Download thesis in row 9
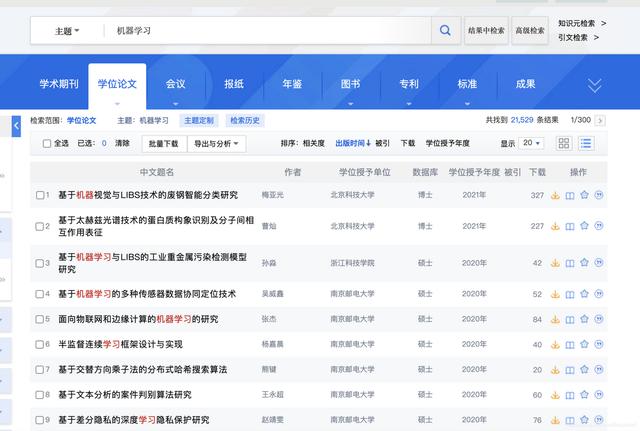This screenshot has height=431, width=640. [x=555, y=420]
